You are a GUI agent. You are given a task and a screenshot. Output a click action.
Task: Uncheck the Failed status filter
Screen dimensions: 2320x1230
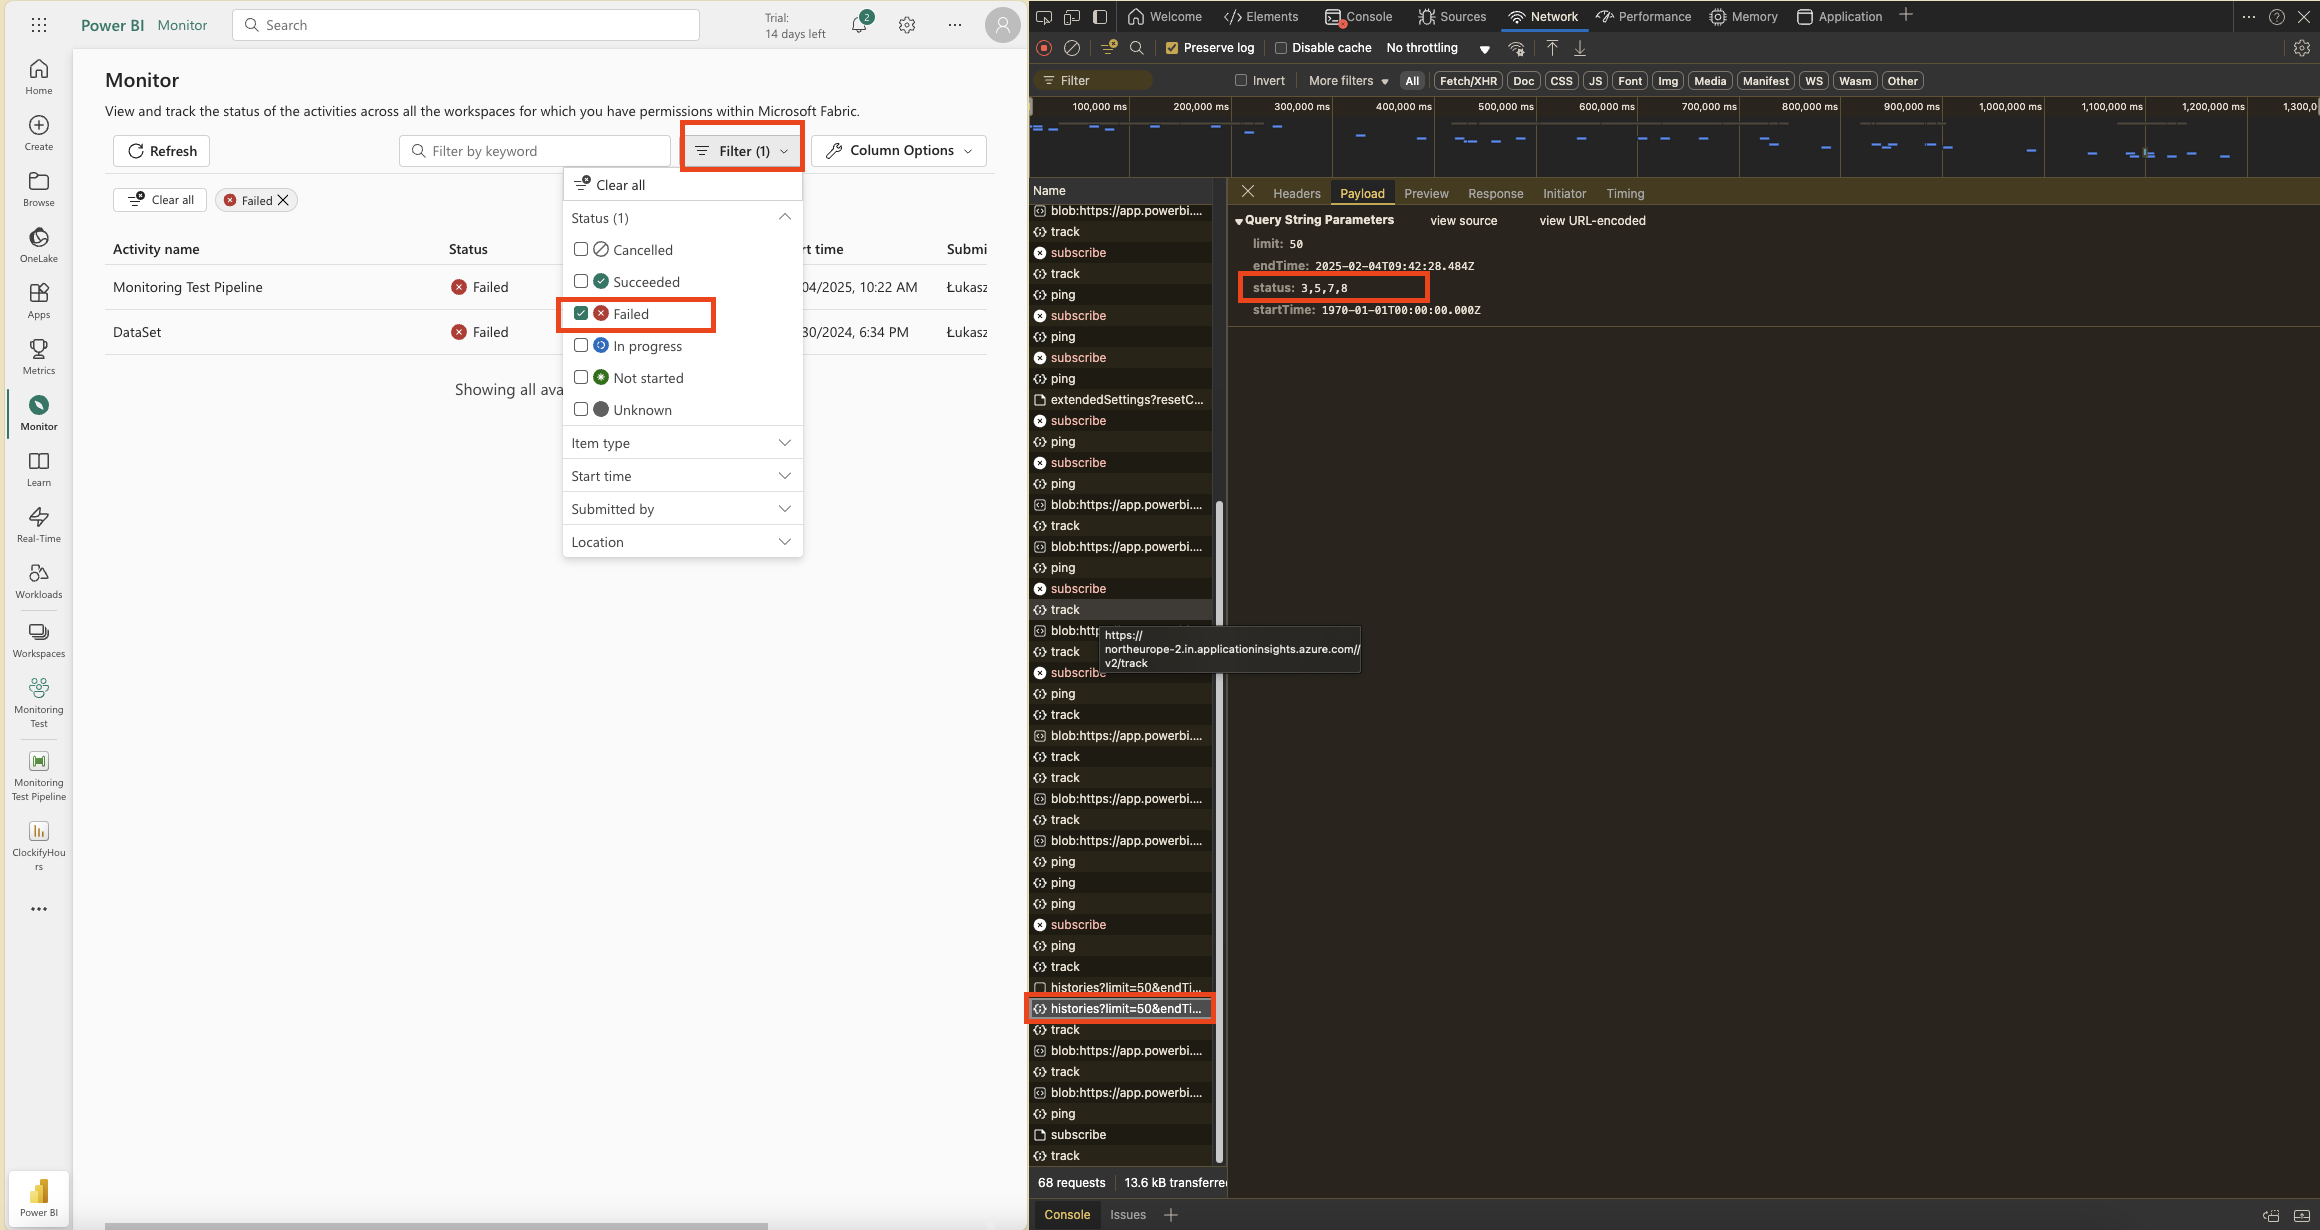[581, 314]
